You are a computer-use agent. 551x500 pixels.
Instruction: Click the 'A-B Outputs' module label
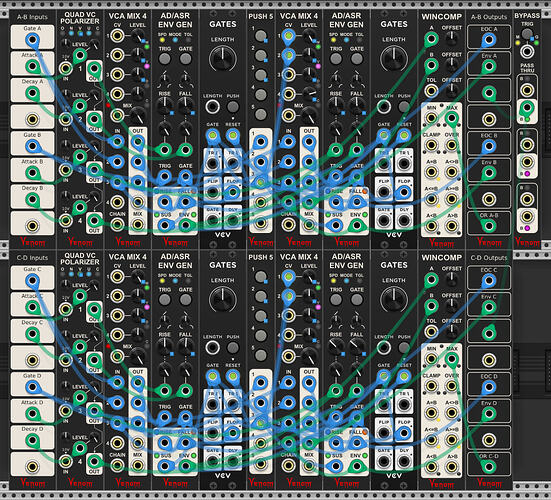coord(489,17)
